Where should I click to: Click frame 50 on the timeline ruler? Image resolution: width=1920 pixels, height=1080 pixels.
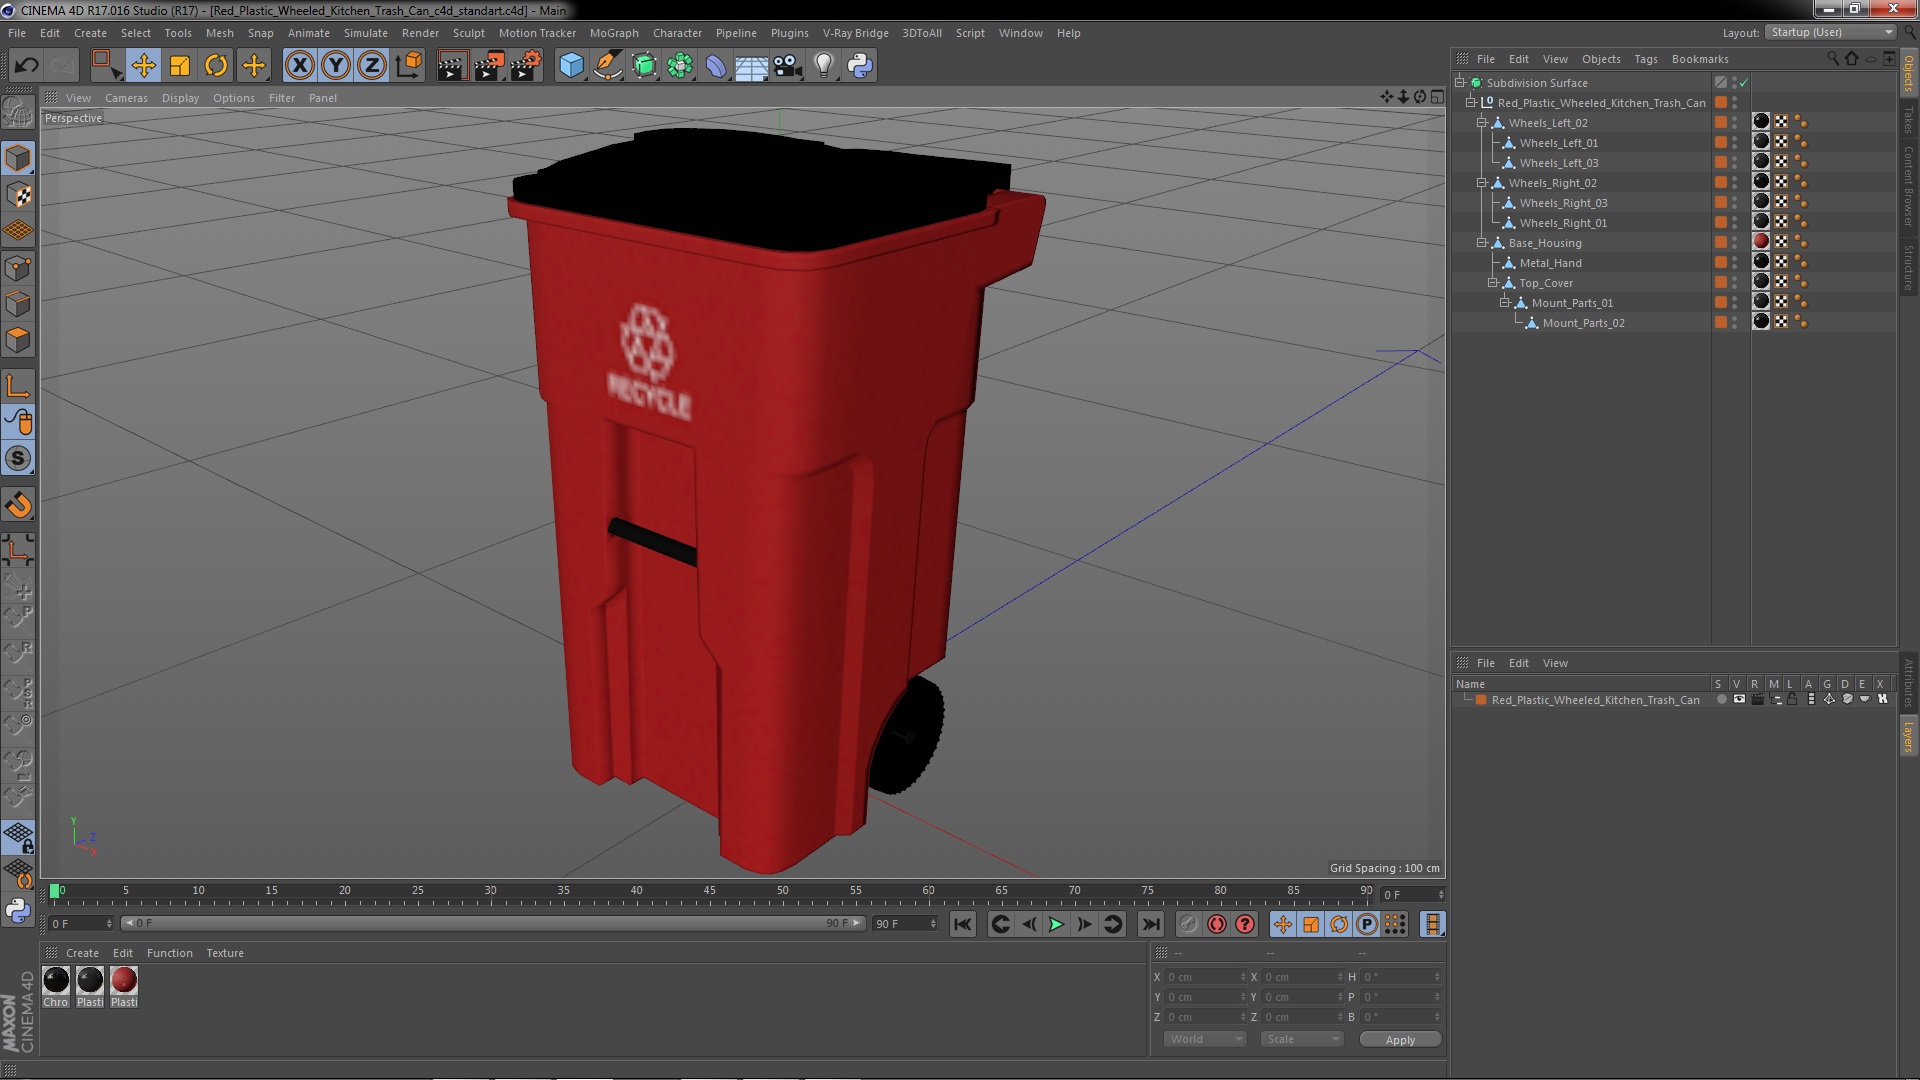(x=782, y=890)
